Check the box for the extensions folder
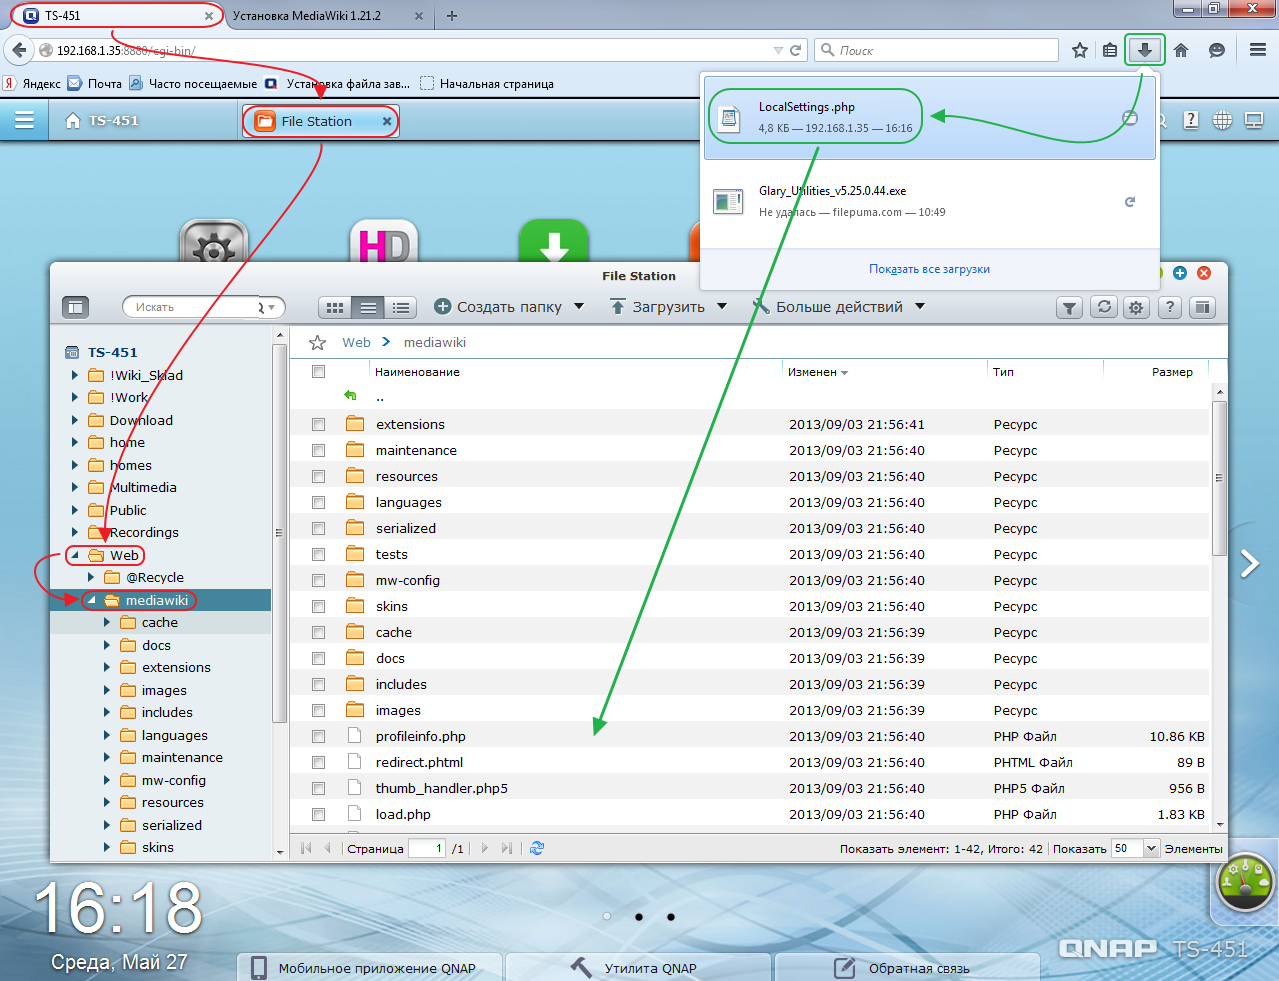Screen dimensions: 1279x981 (x=319, y=425)
